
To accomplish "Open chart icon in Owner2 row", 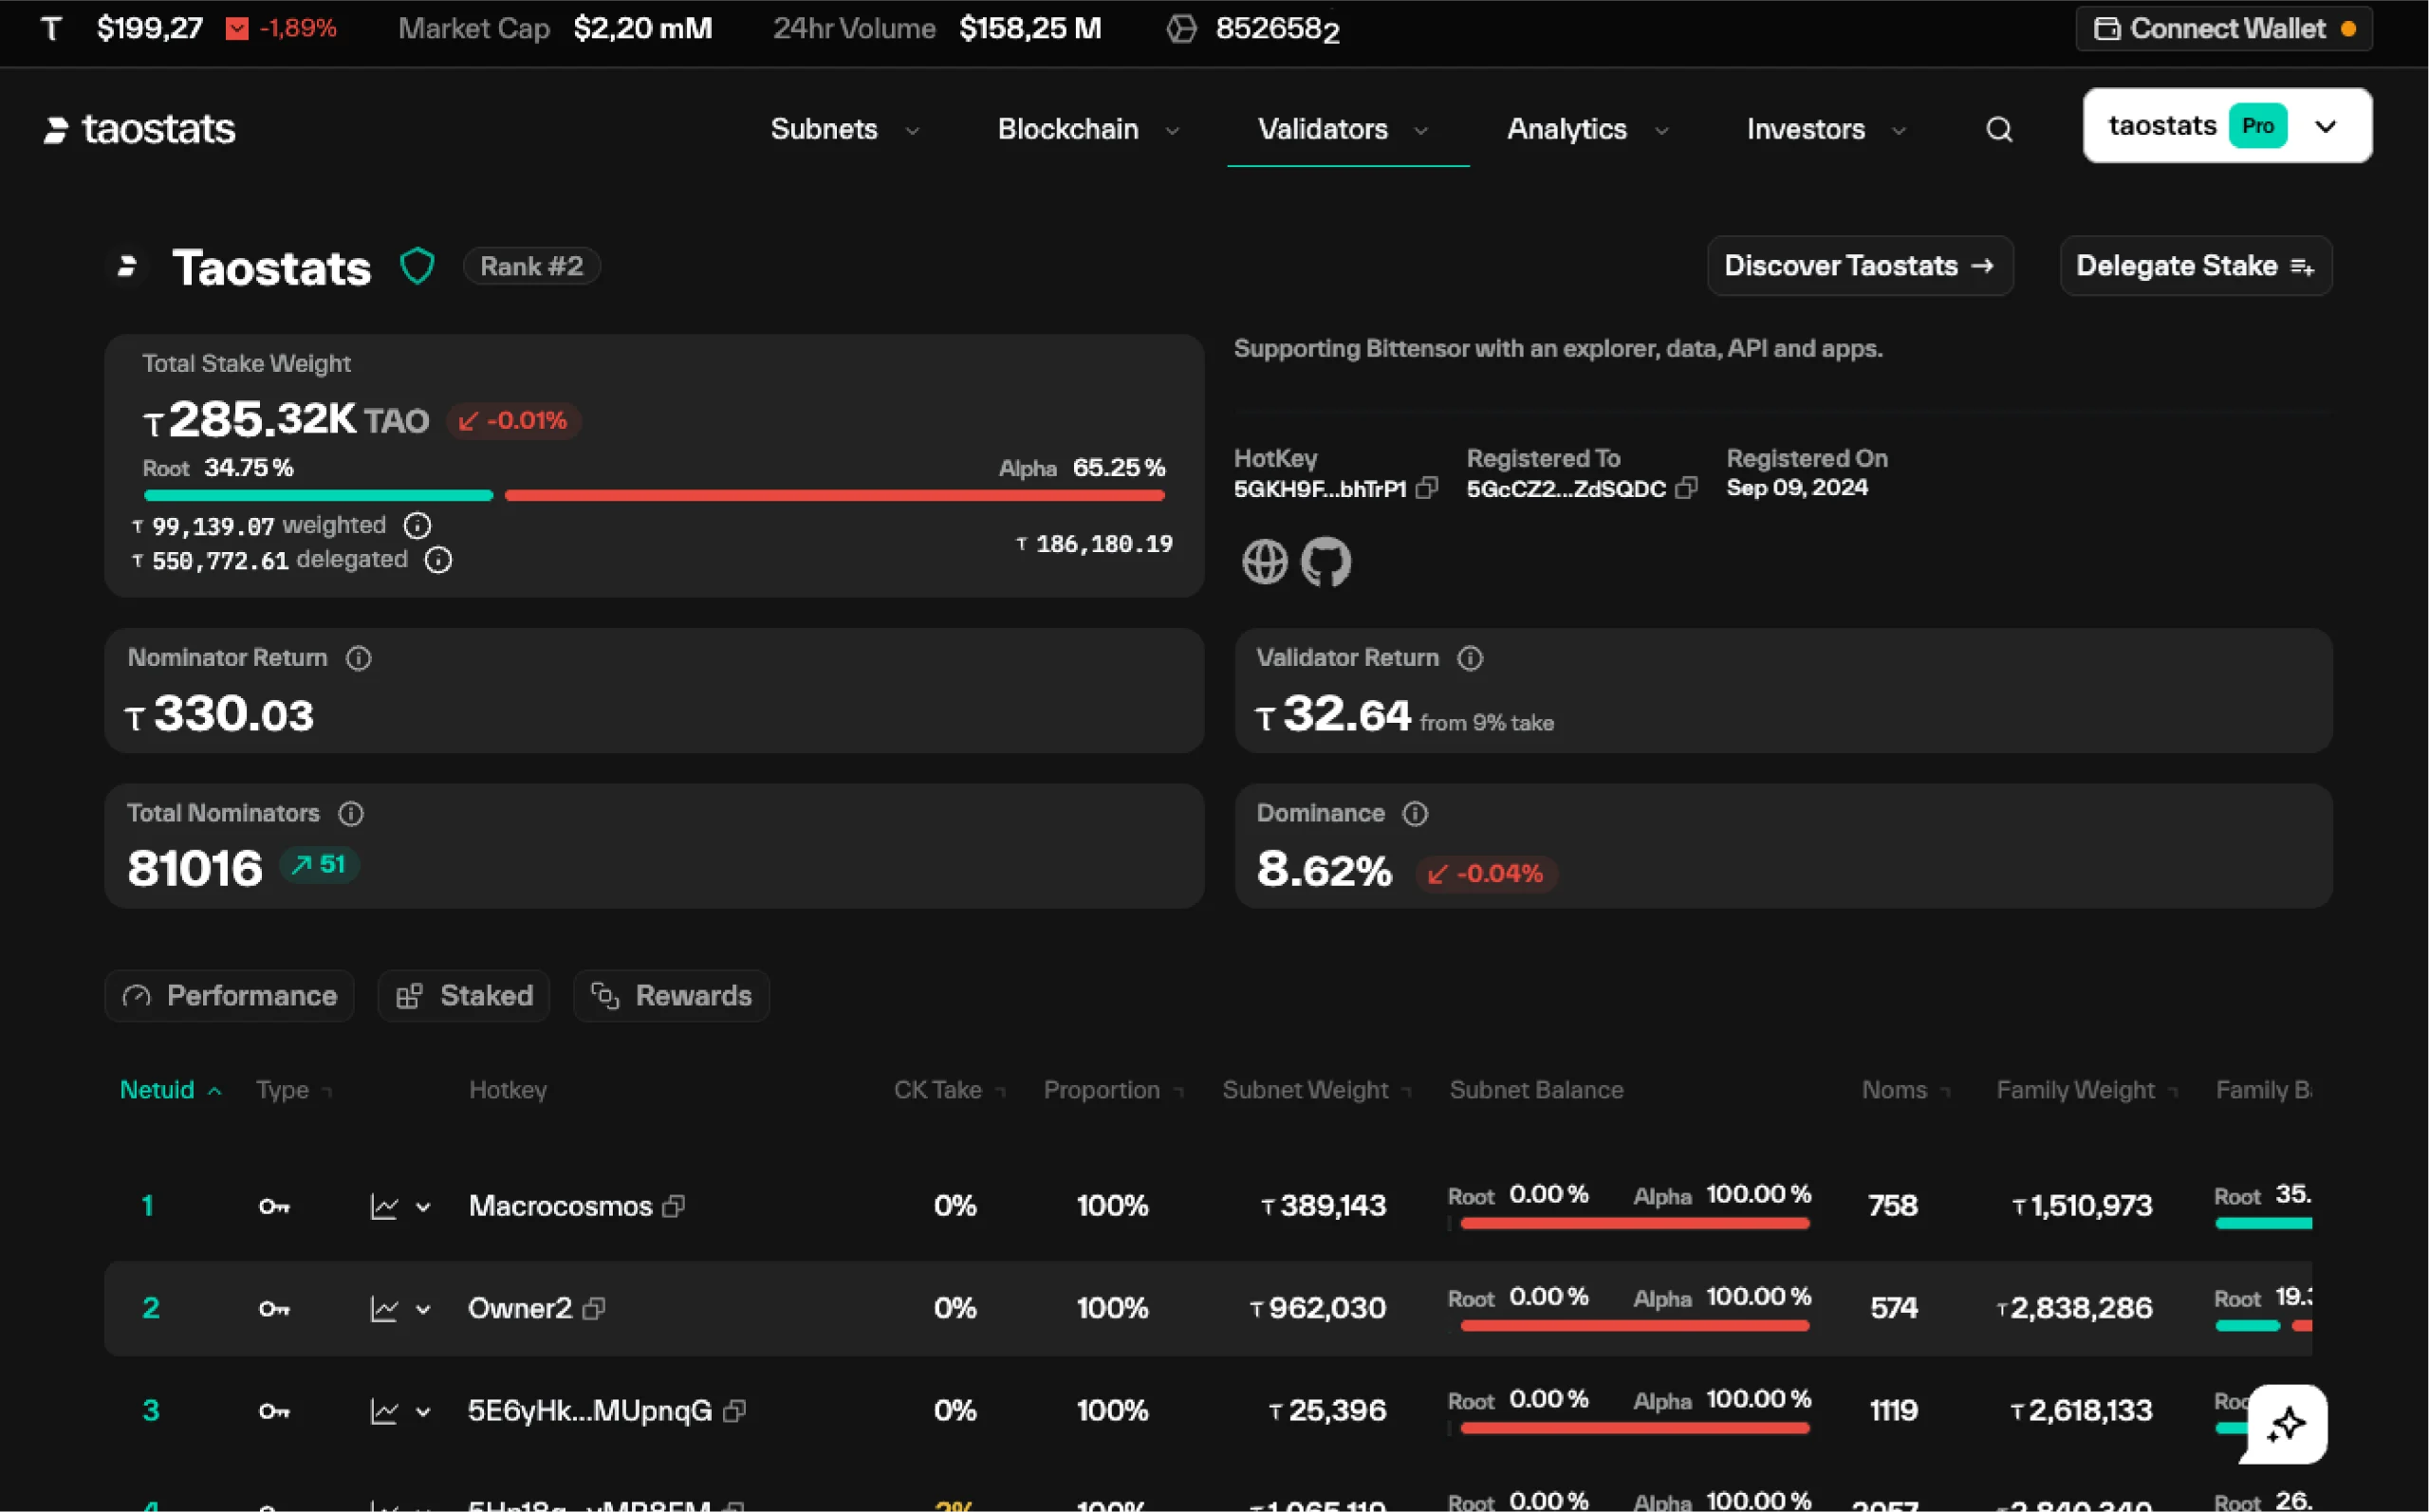I will click(384, 1308).
